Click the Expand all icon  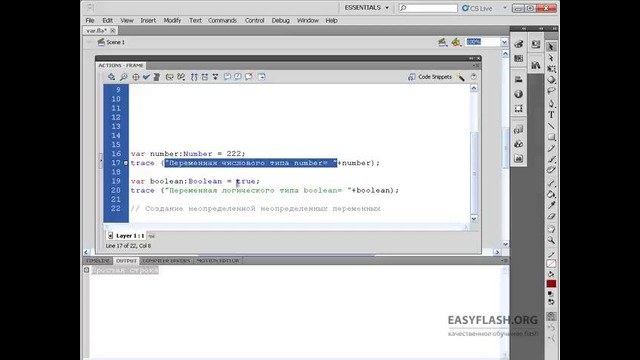[215, 77]
